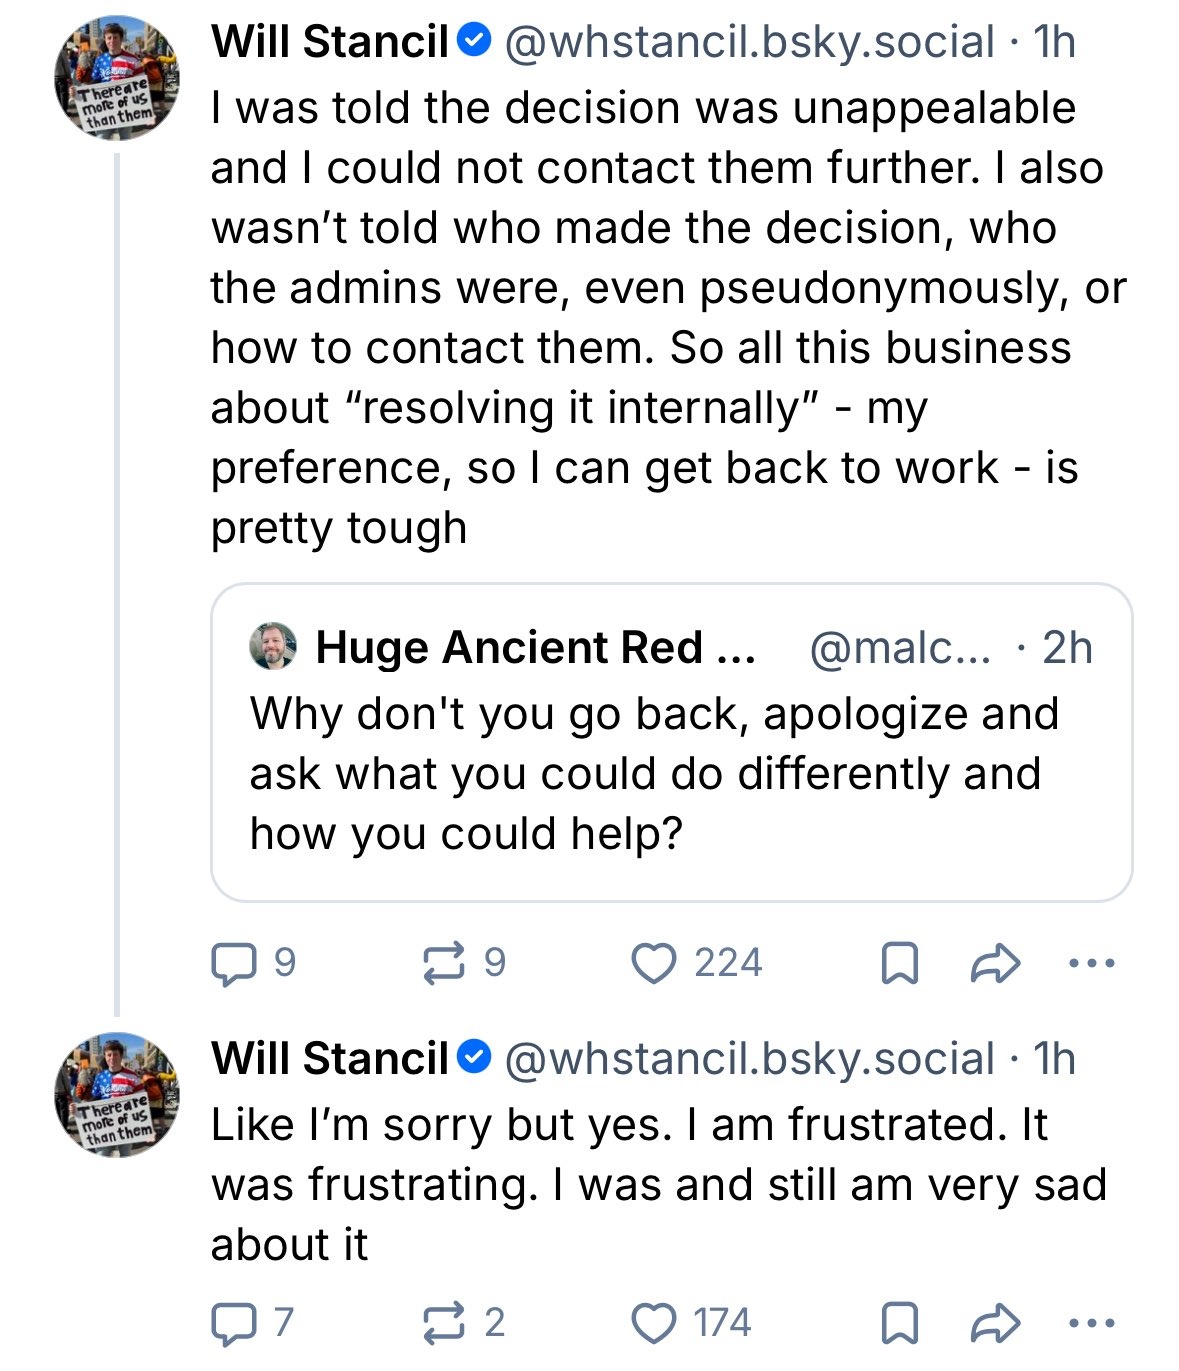Share the first post via arrow icon
This screenshot has width=1179, height=1371.
click(x=996, y=964)
